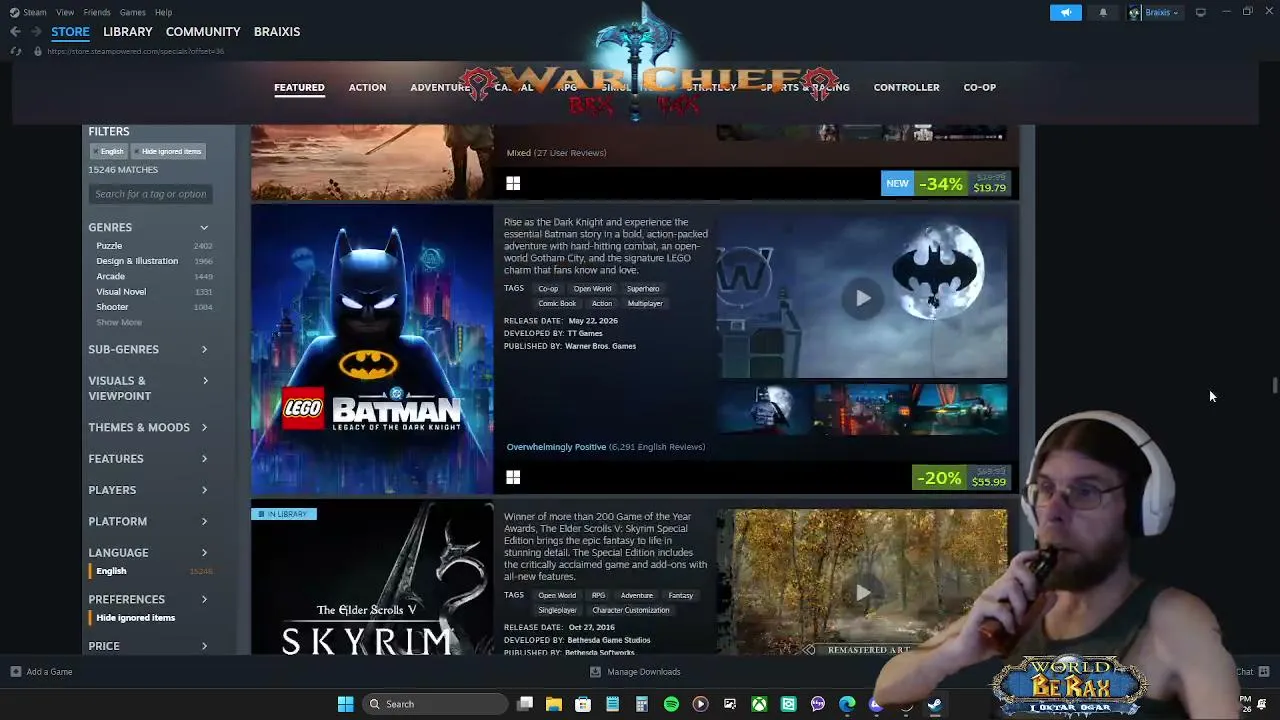1280x720 pixels.
Task: Click the LEGO Batman -20% price button
Action: click(962, 478)
